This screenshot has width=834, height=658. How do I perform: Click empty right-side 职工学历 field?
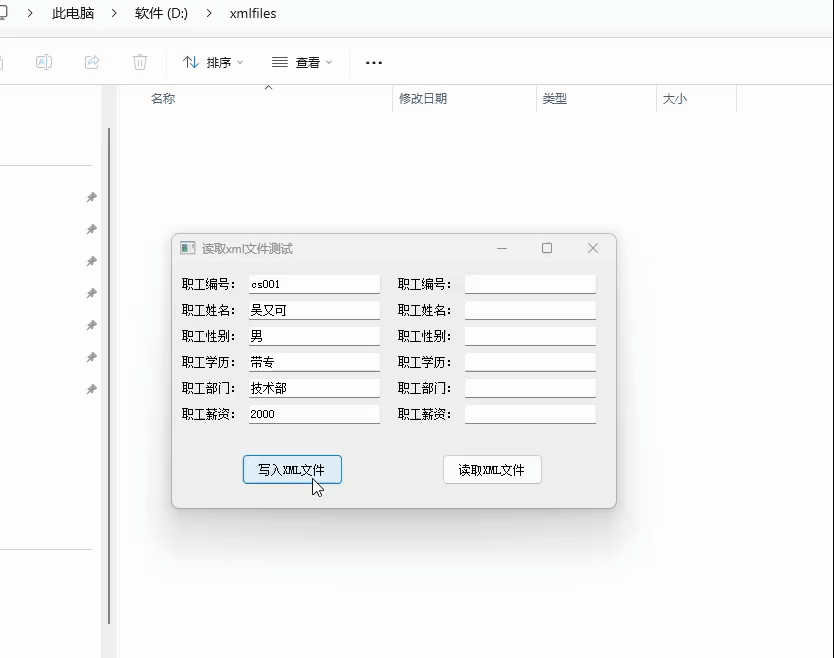530,362
